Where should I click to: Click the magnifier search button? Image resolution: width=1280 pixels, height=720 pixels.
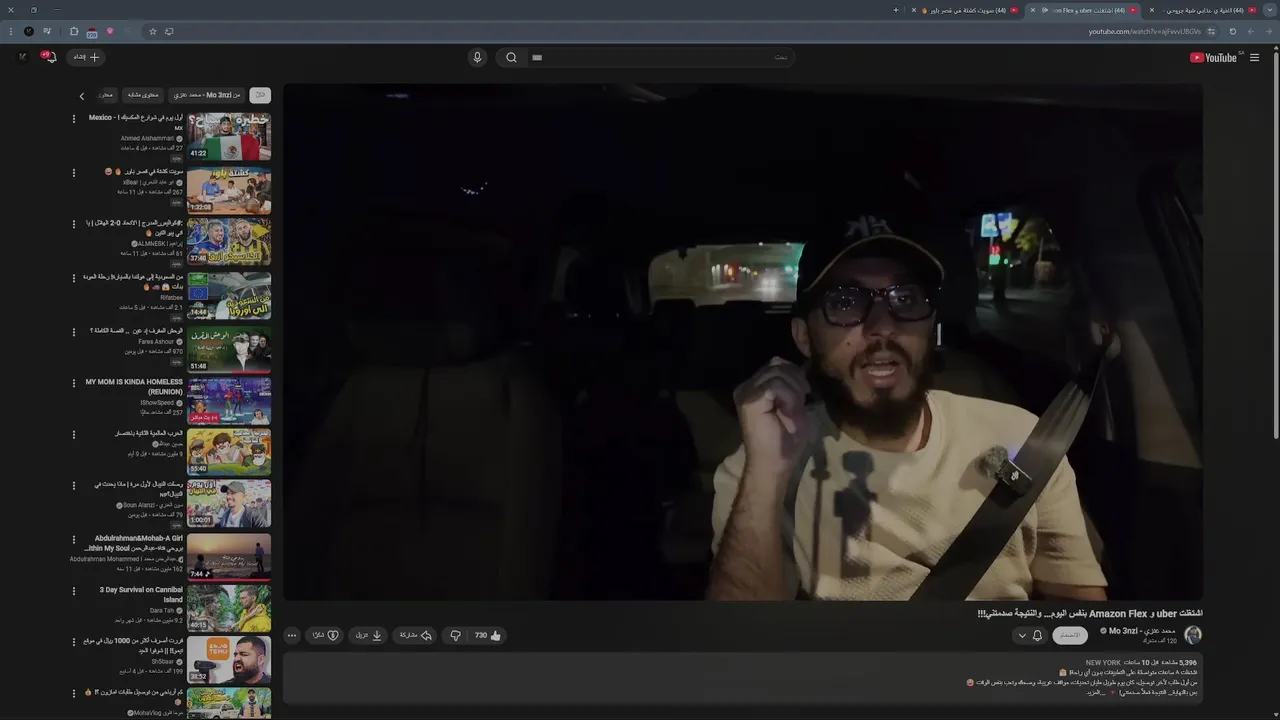click(511, 57)
